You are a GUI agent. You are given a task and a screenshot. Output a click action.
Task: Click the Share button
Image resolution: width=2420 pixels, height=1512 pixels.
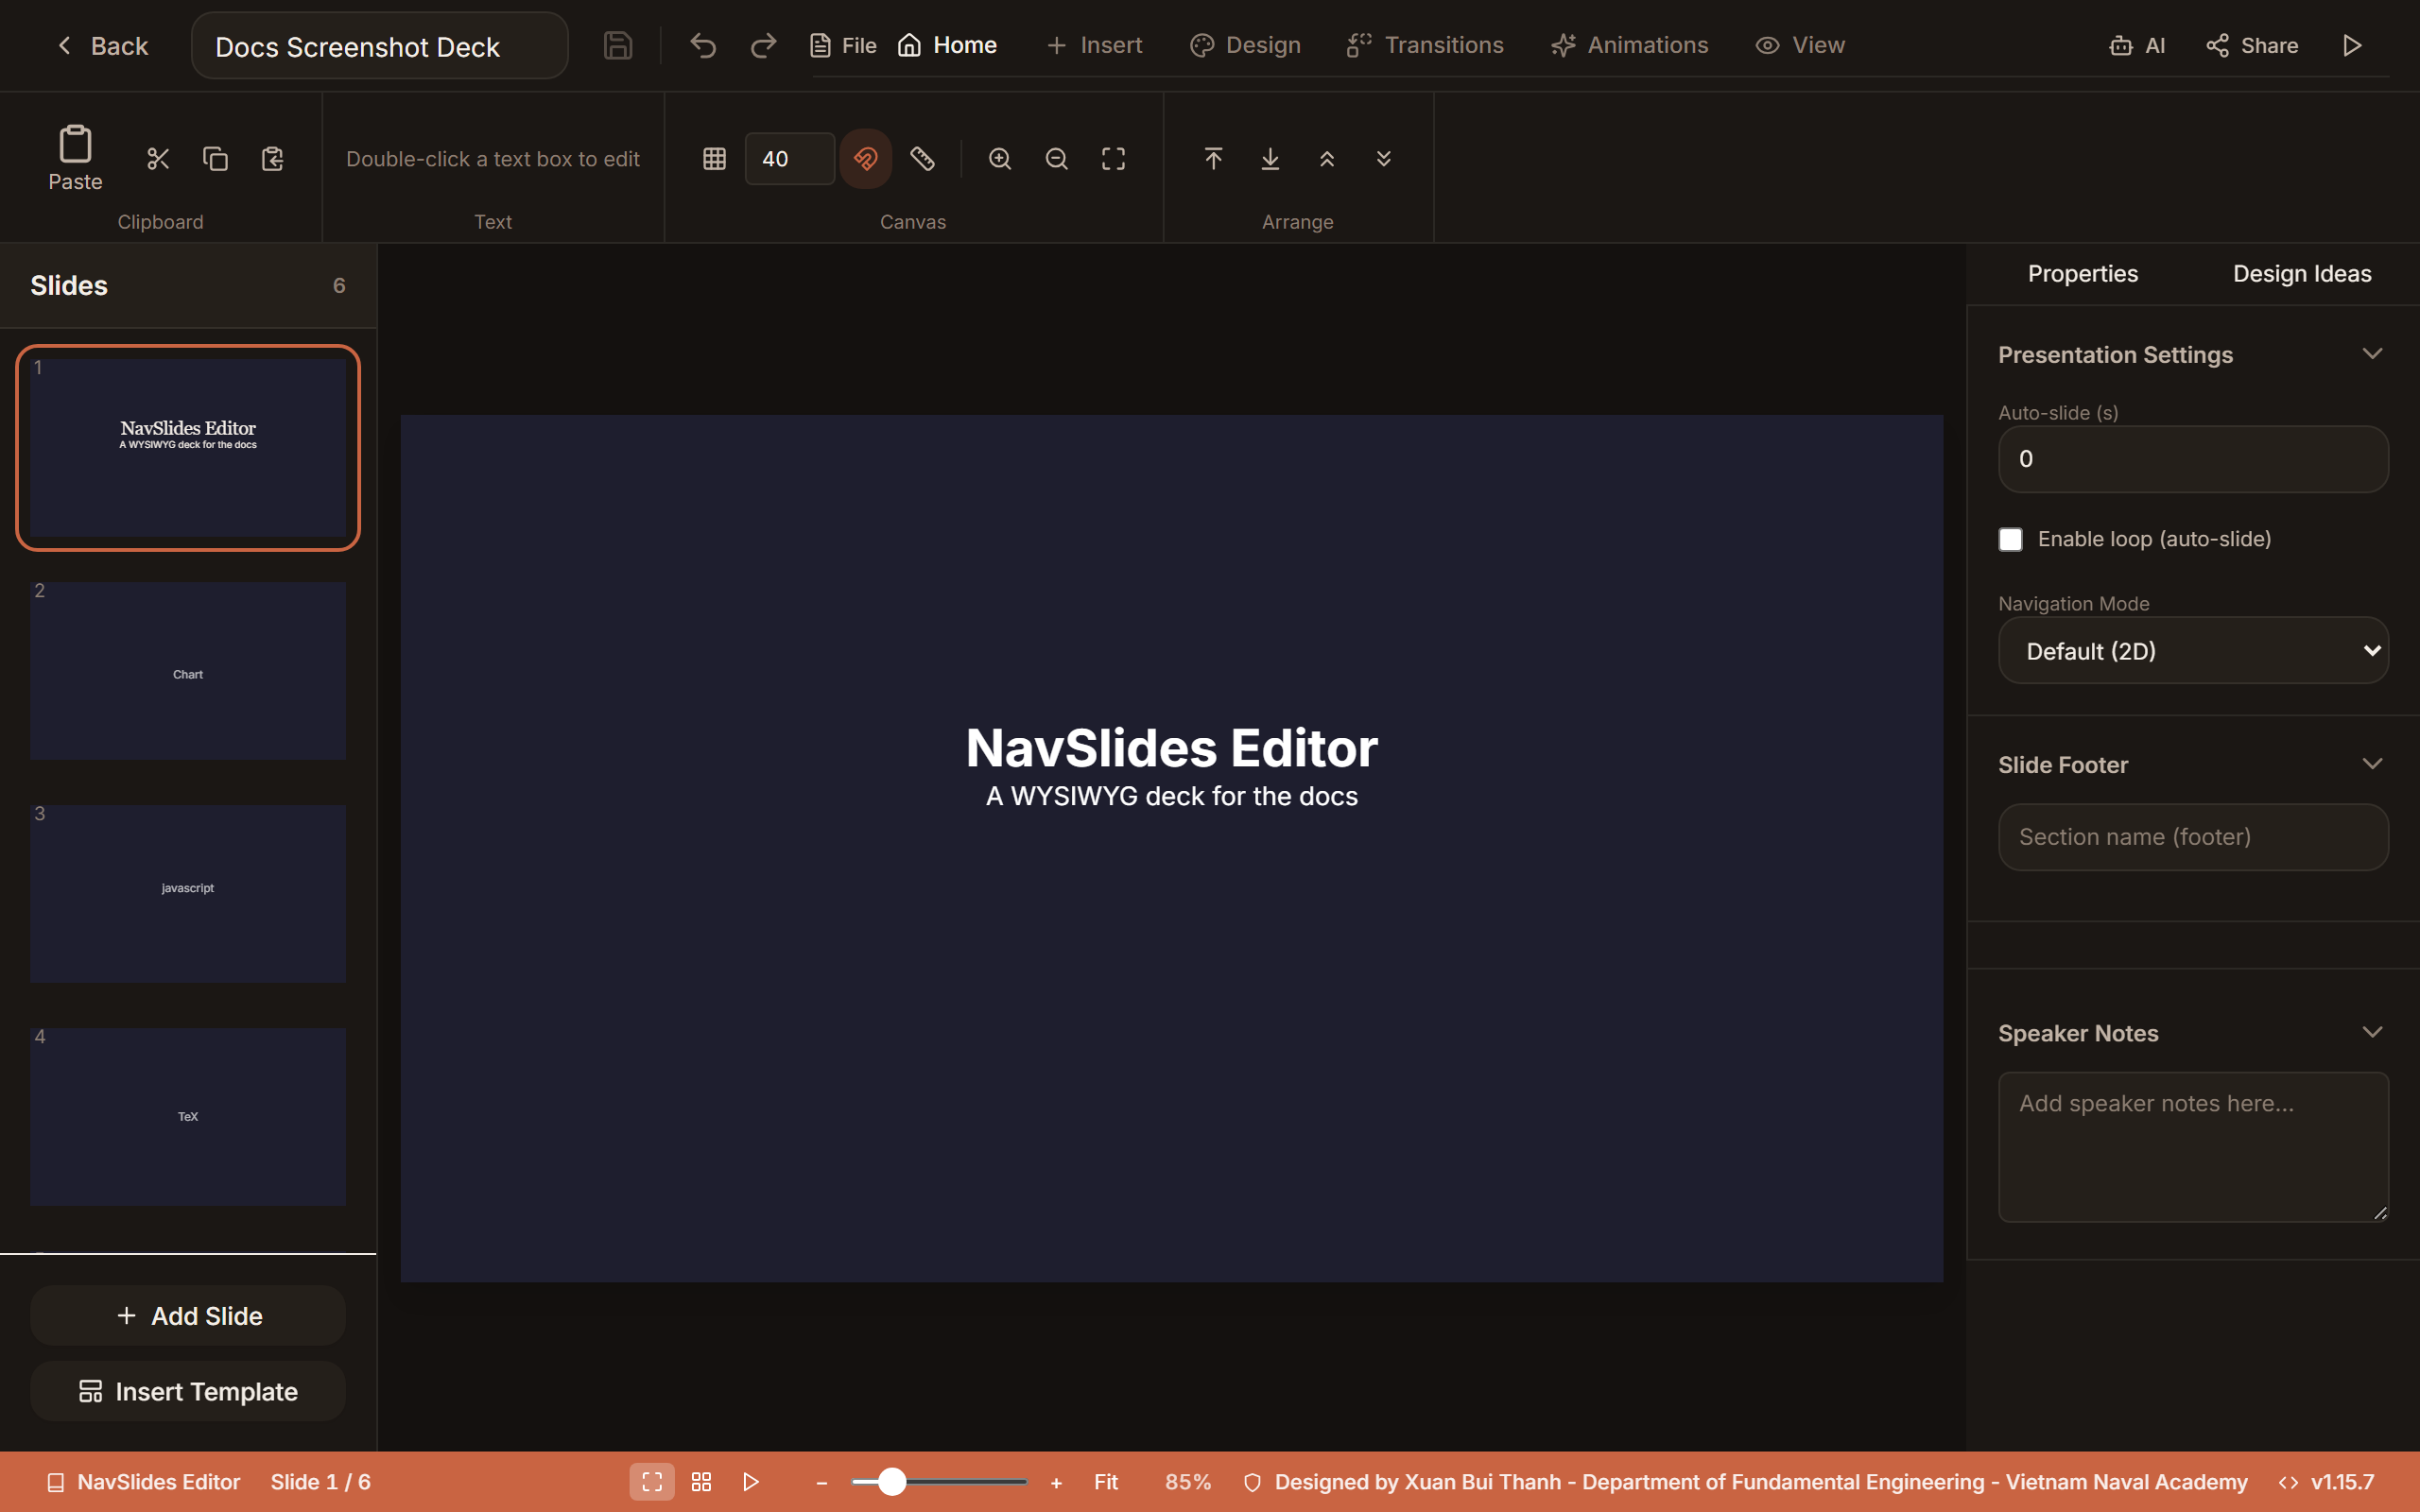[x=2252, y=46]
